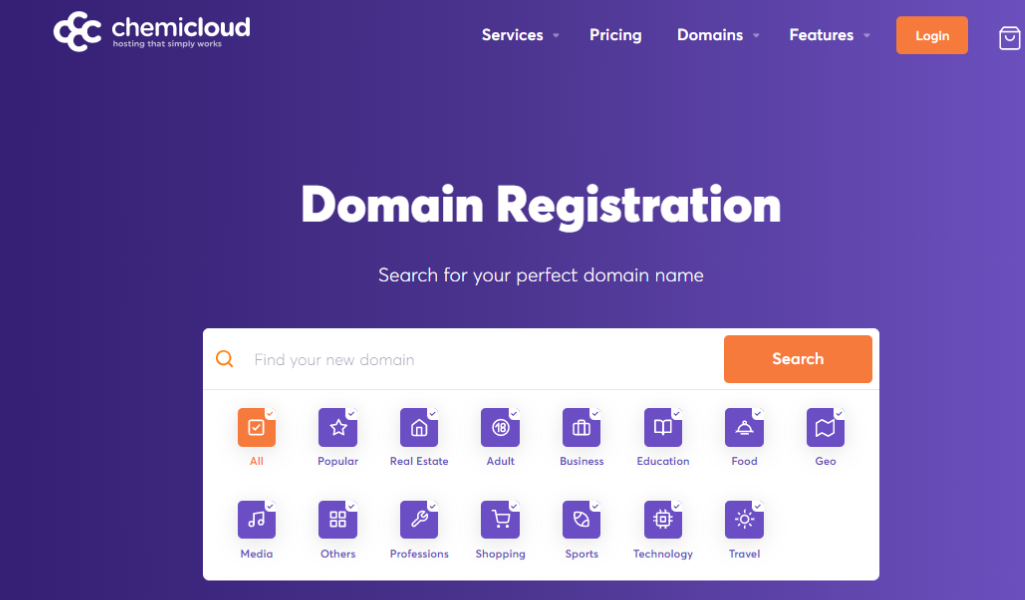Select the Professions wrench category icon
1025x600 pixels.
point(419,520)
